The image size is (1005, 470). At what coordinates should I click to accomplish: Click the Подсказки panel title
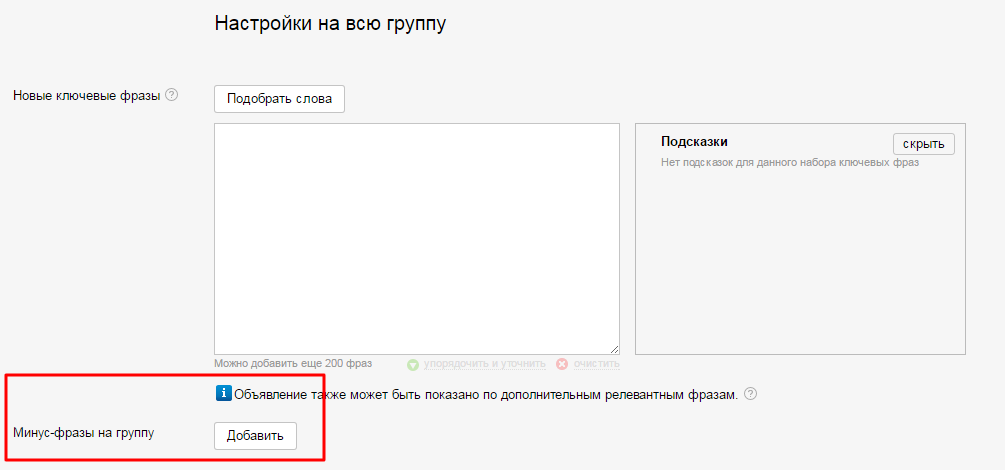point(694,142)
